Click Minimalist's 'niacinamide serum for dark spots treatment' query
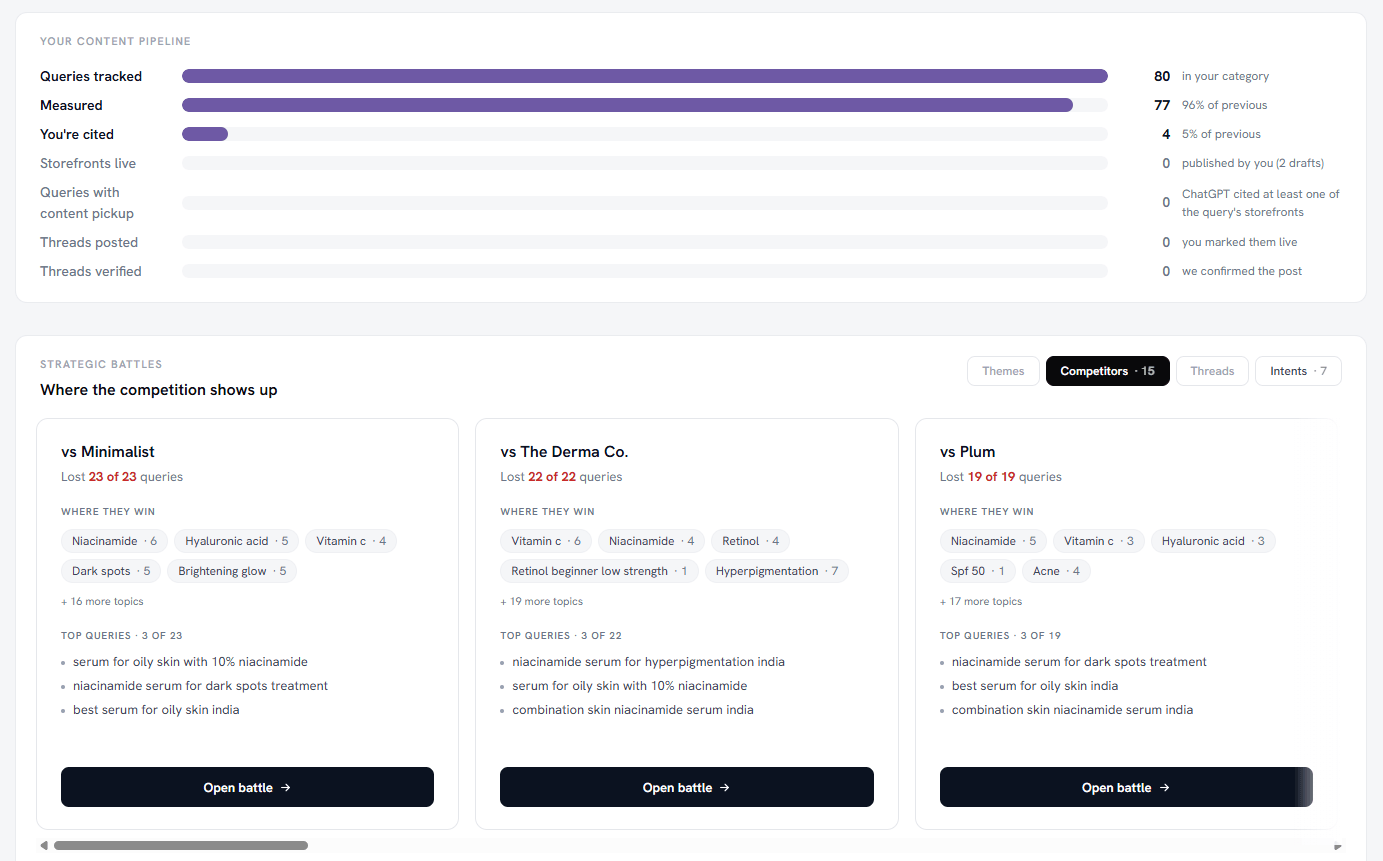The image size is (1383, 861). click(200, 686)
